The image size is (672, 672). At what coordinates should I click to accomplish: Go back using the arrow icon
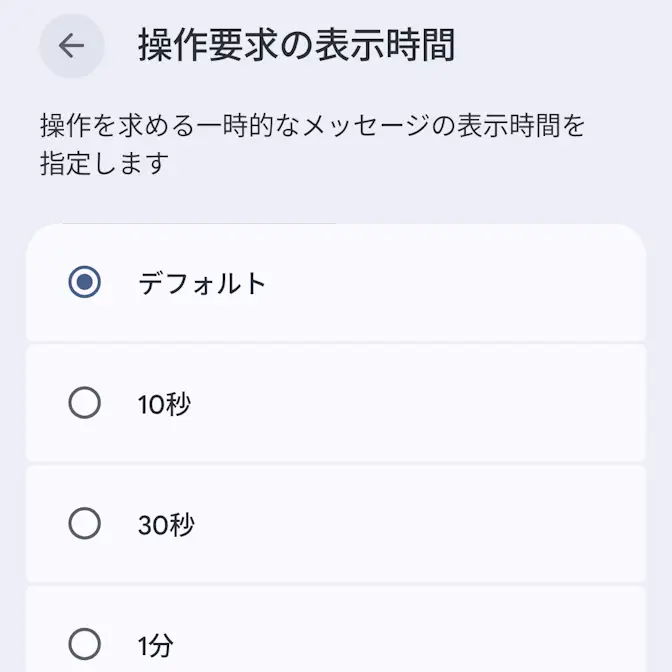[71, 46]
